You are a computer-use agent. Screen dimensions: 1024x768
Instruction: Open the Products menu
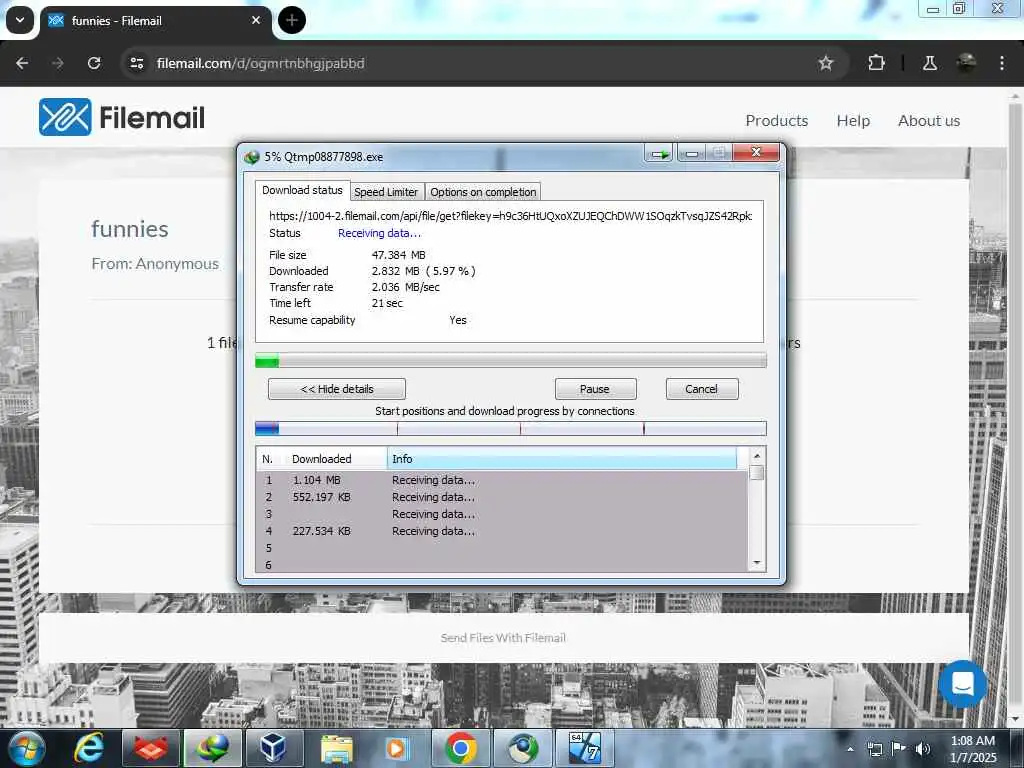tap(776, 121)
